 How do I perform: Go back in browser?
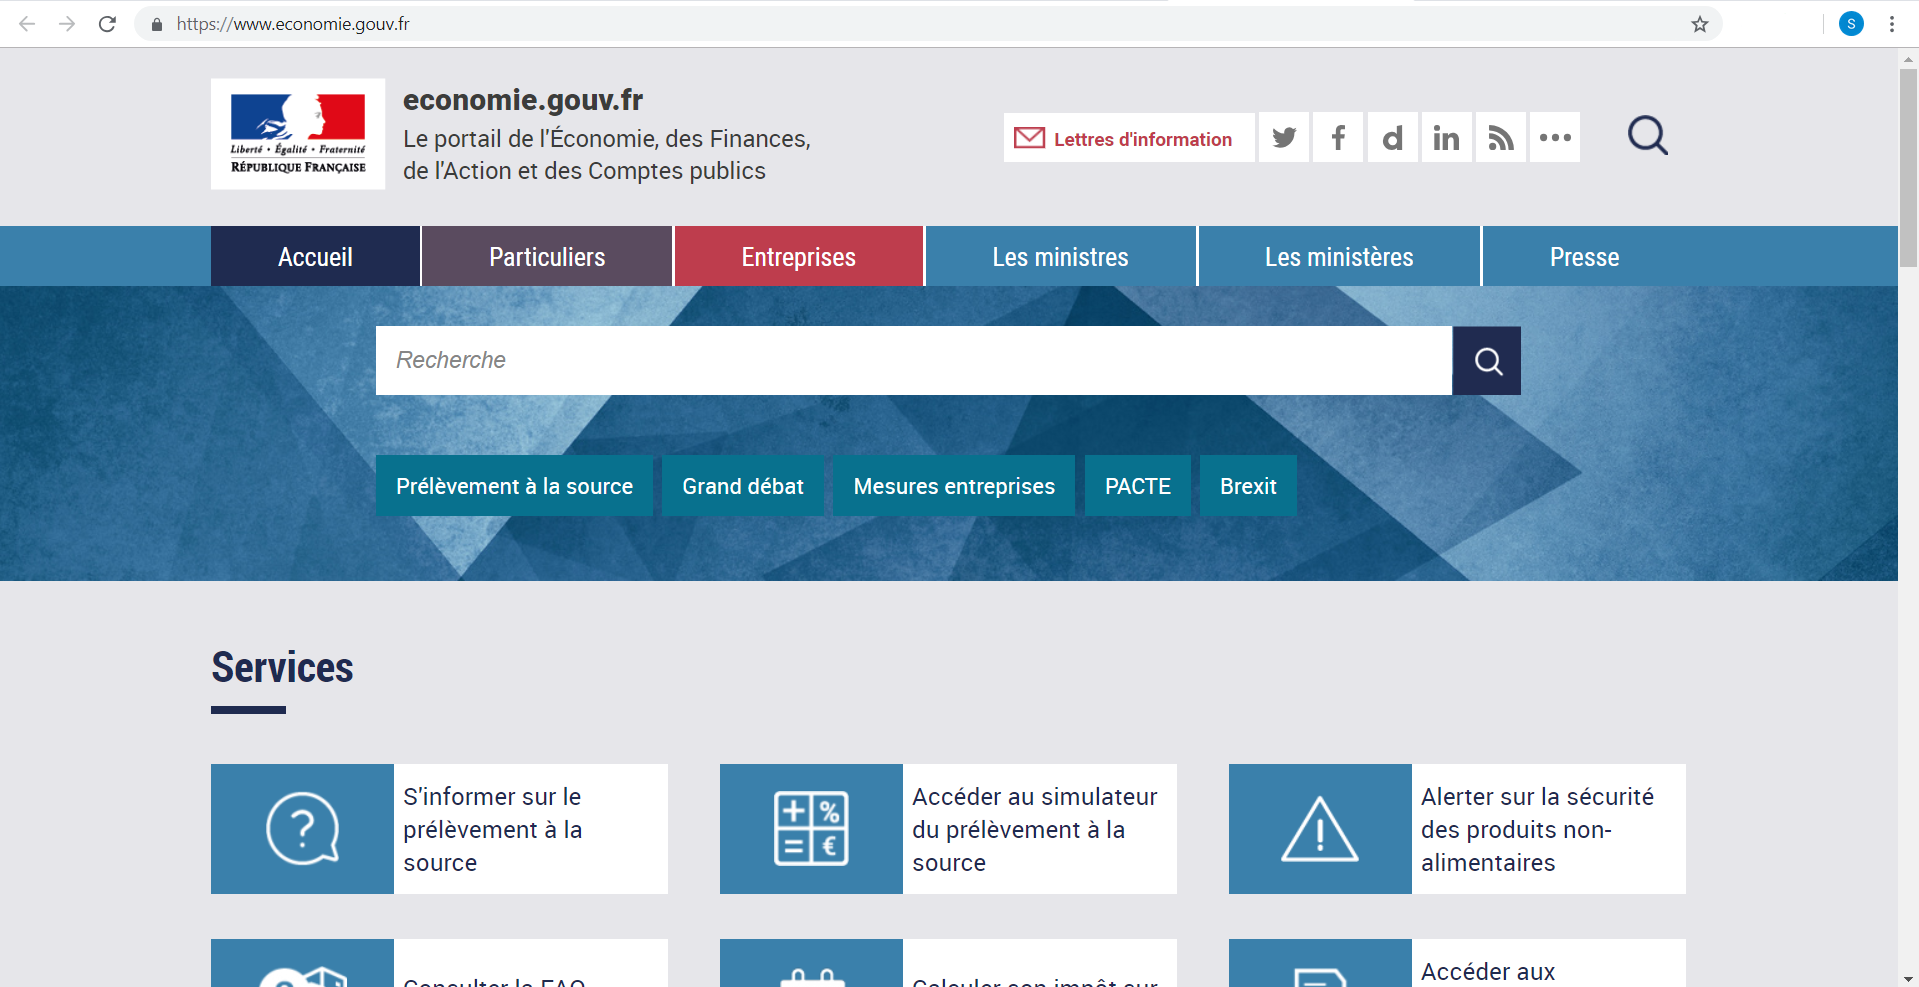(27, 24)
